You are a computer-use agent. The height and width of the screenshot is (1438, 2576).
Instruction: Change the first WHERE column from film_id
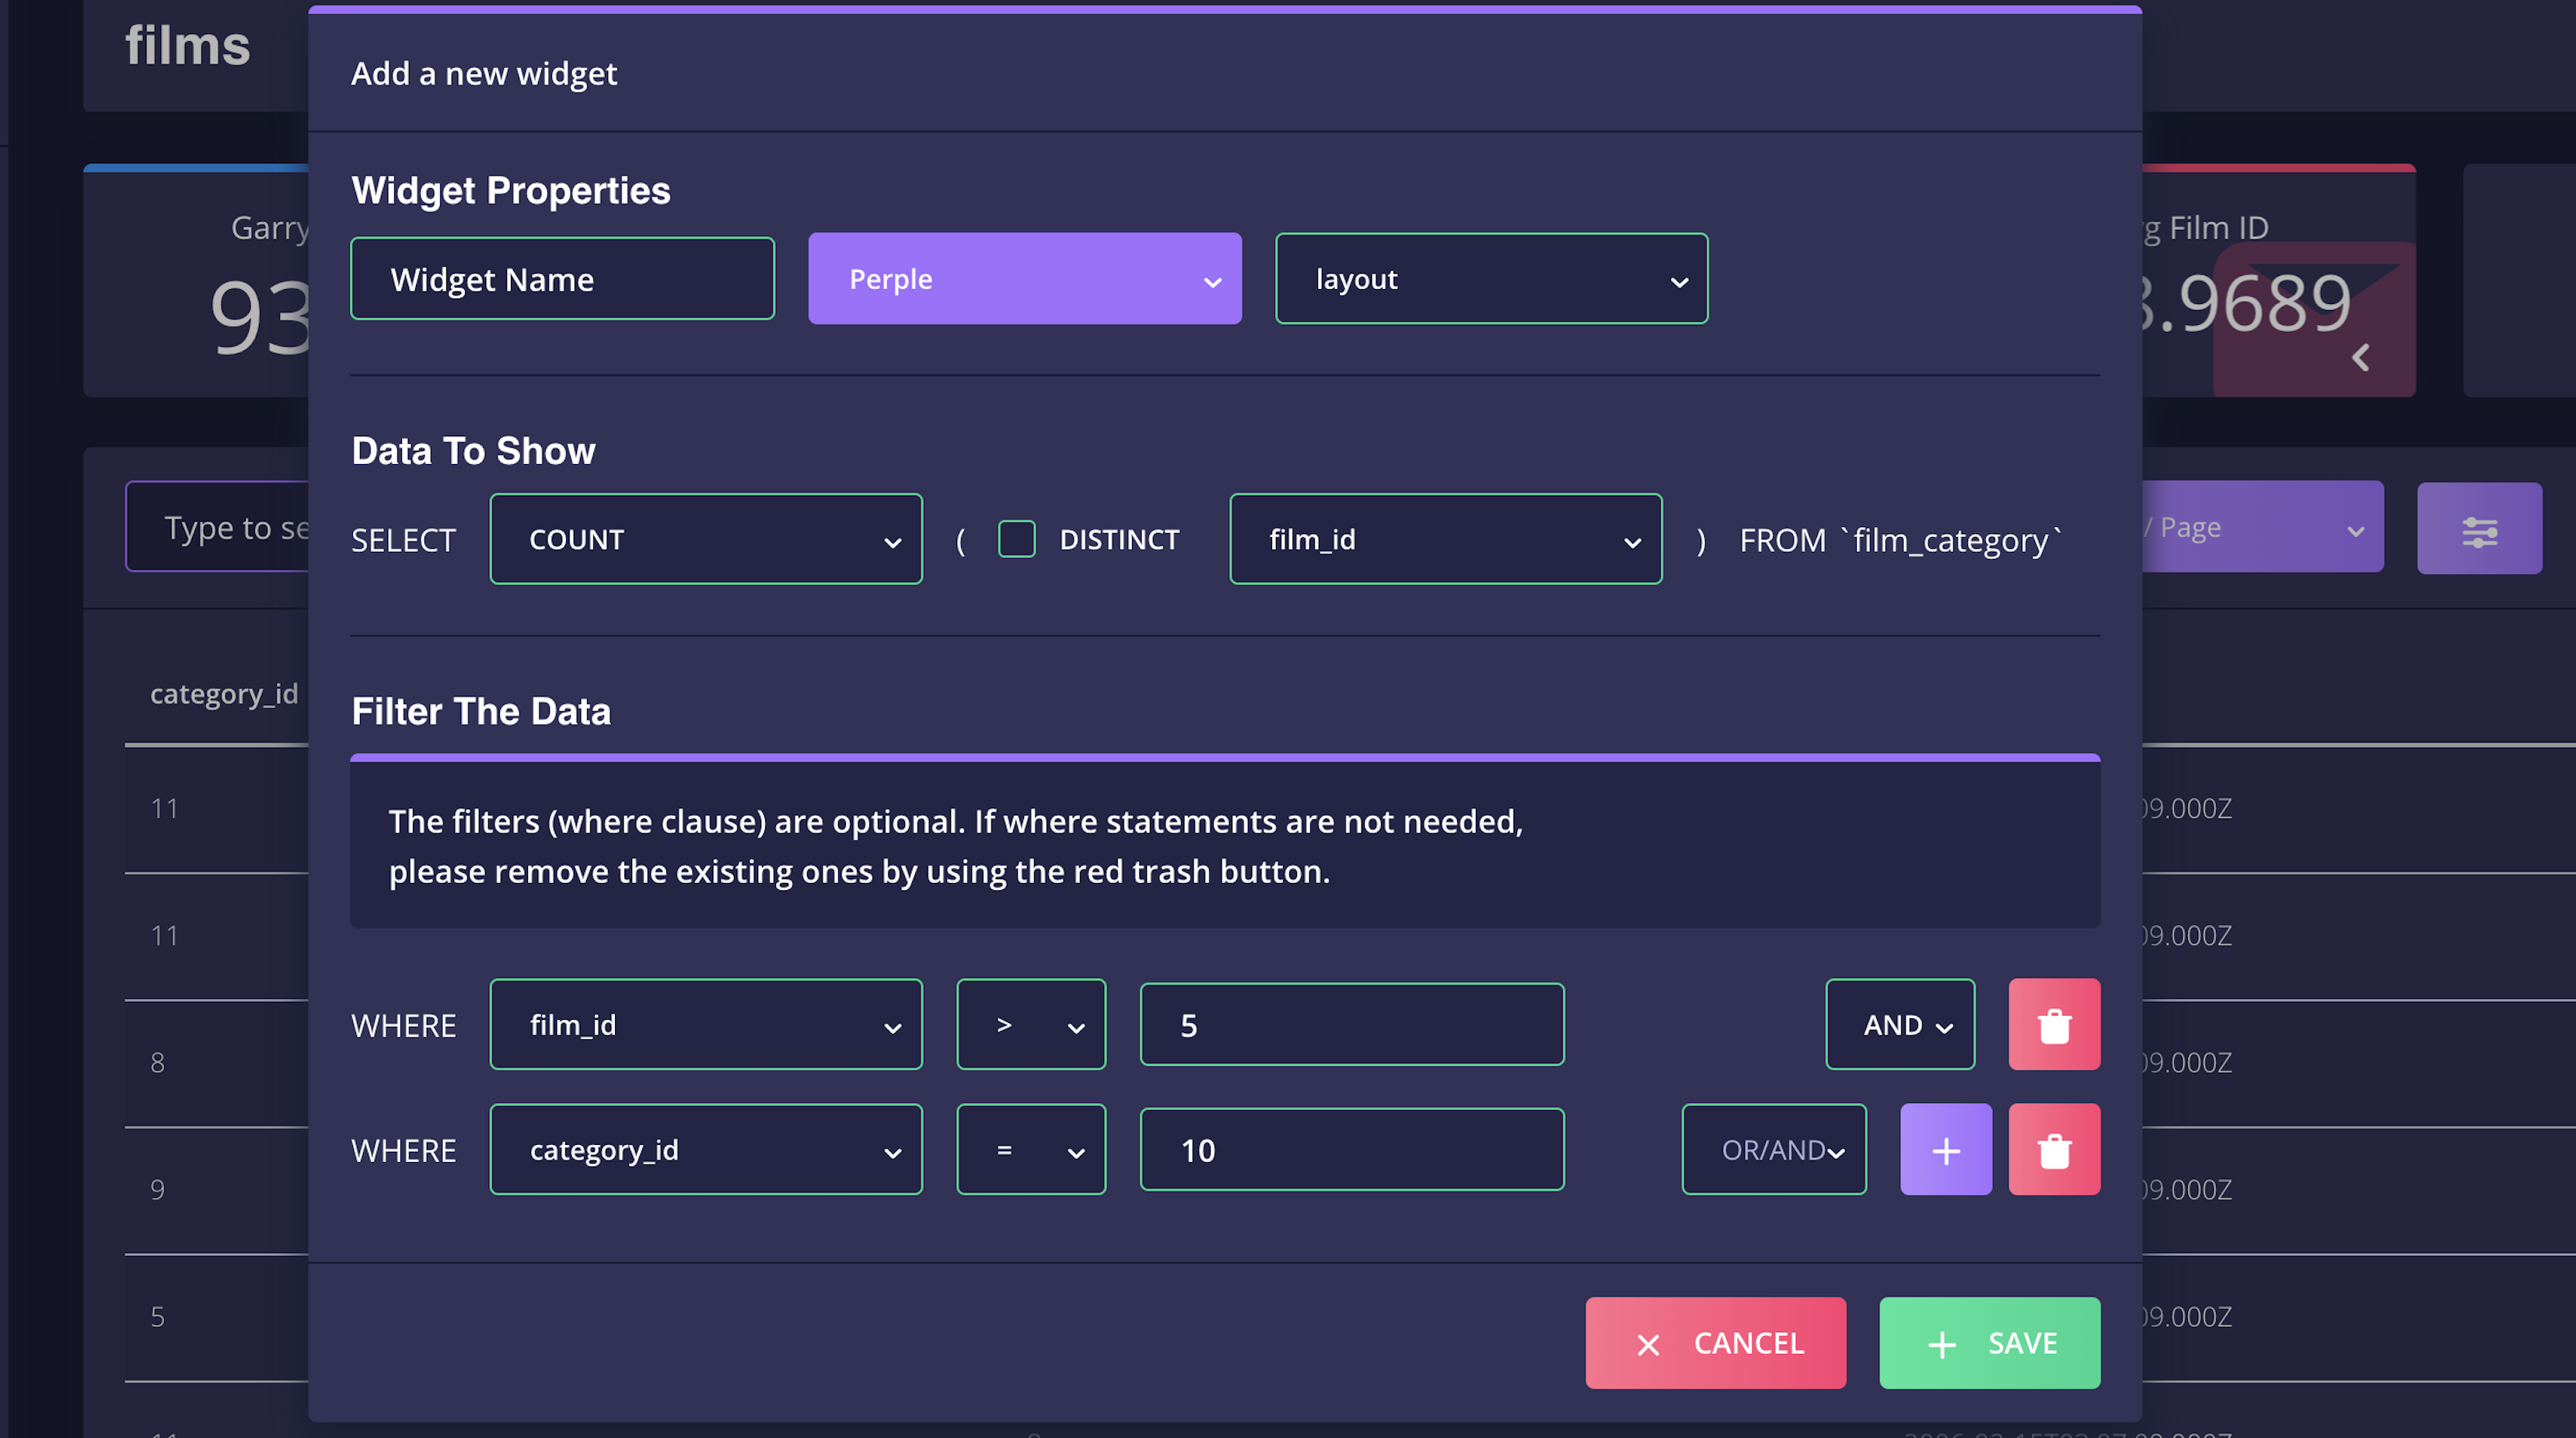coord(706,1025)
